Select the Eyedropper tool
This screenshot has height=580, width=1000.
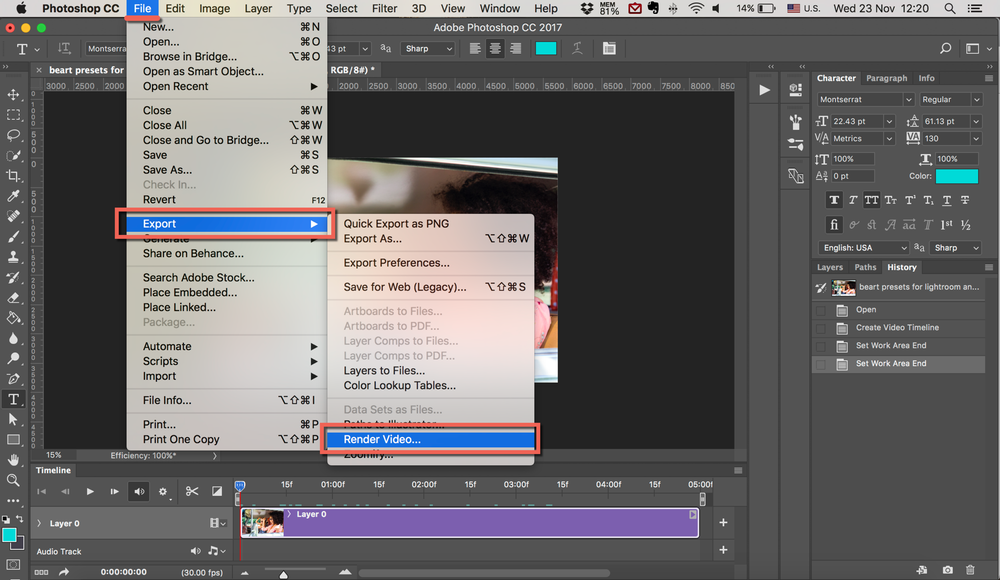tap(13, 196)
